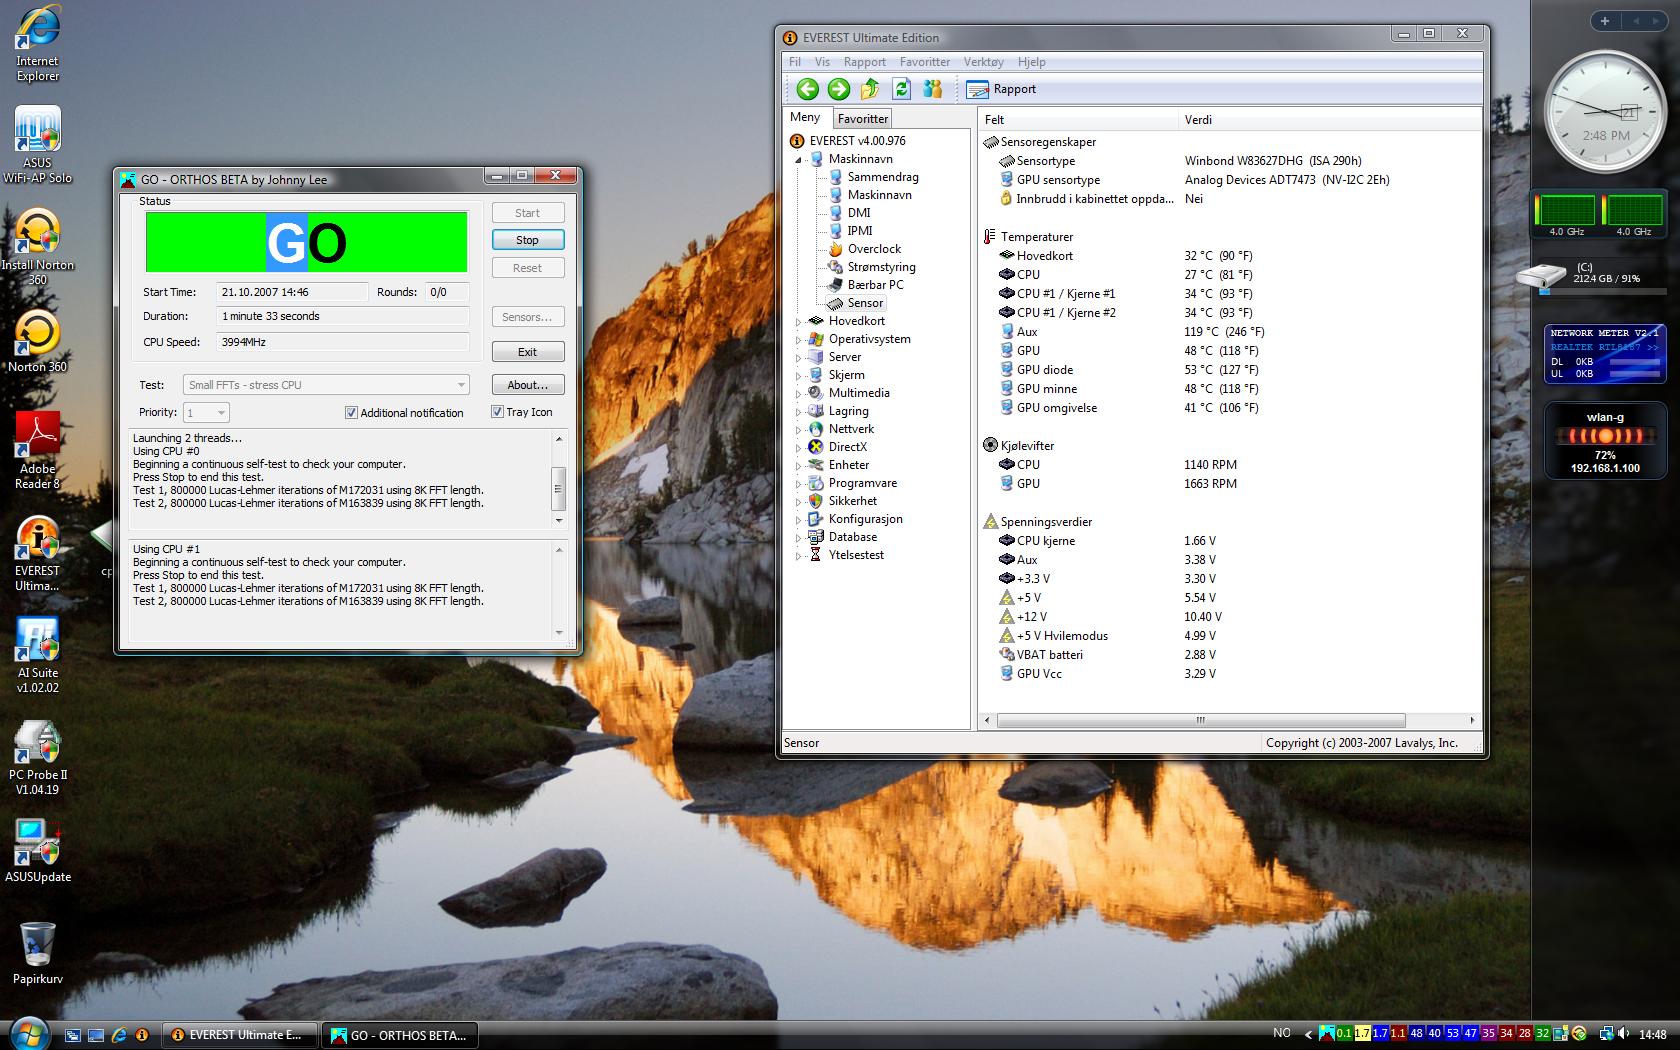
Task: Click the Duration field in ORTHOS
Action: point(343,316)
